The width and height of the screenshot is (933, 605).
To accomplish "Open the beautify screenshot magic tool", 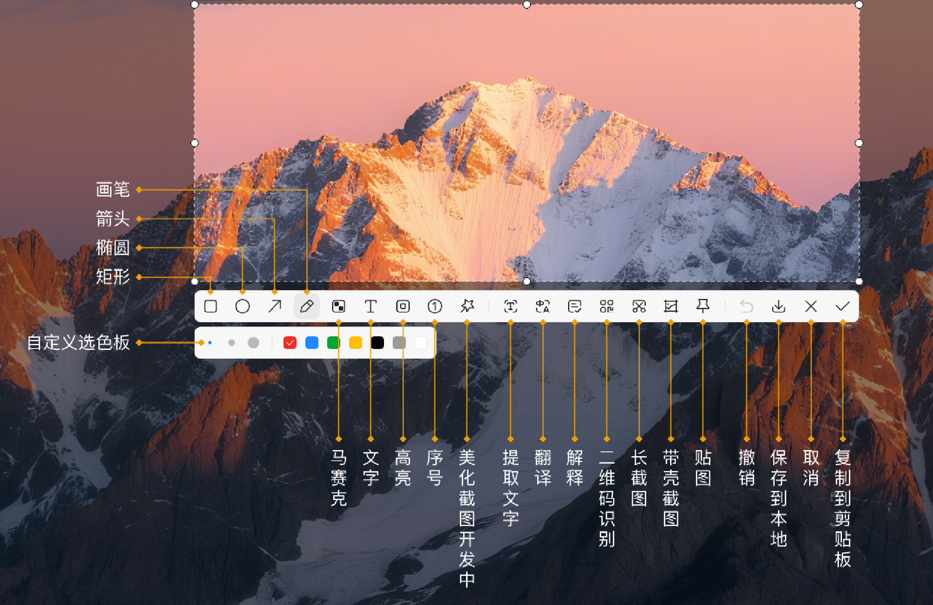I will pos(467,306).
